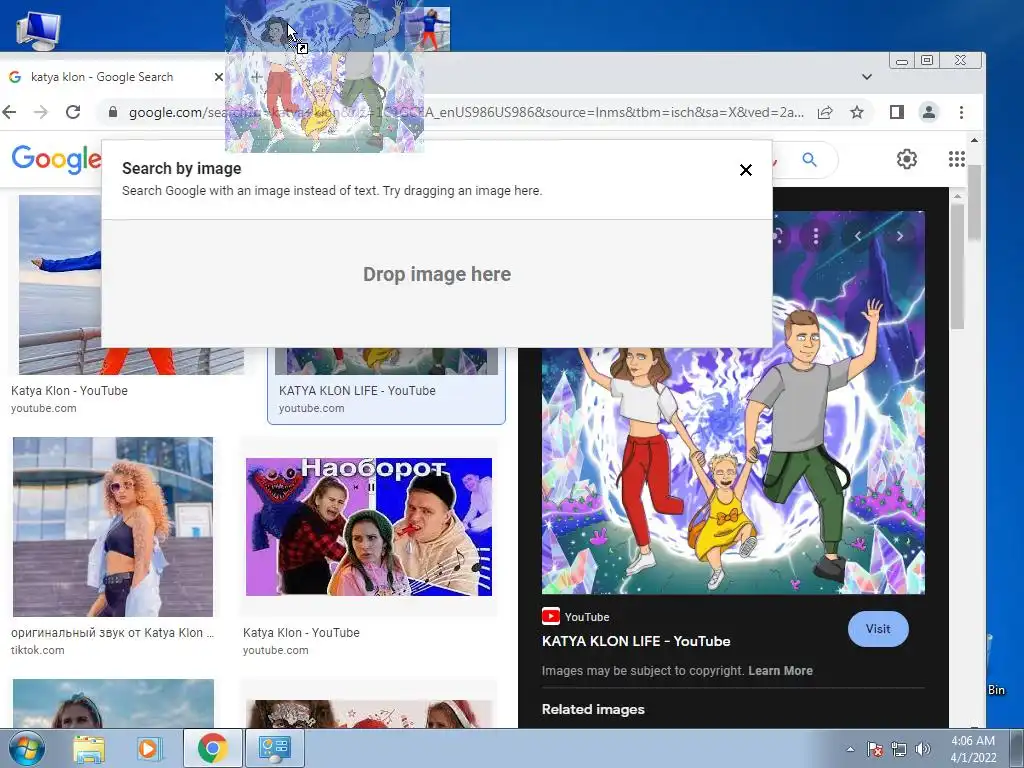Launch Windows Media Player from taskbar

coord(149,749)
